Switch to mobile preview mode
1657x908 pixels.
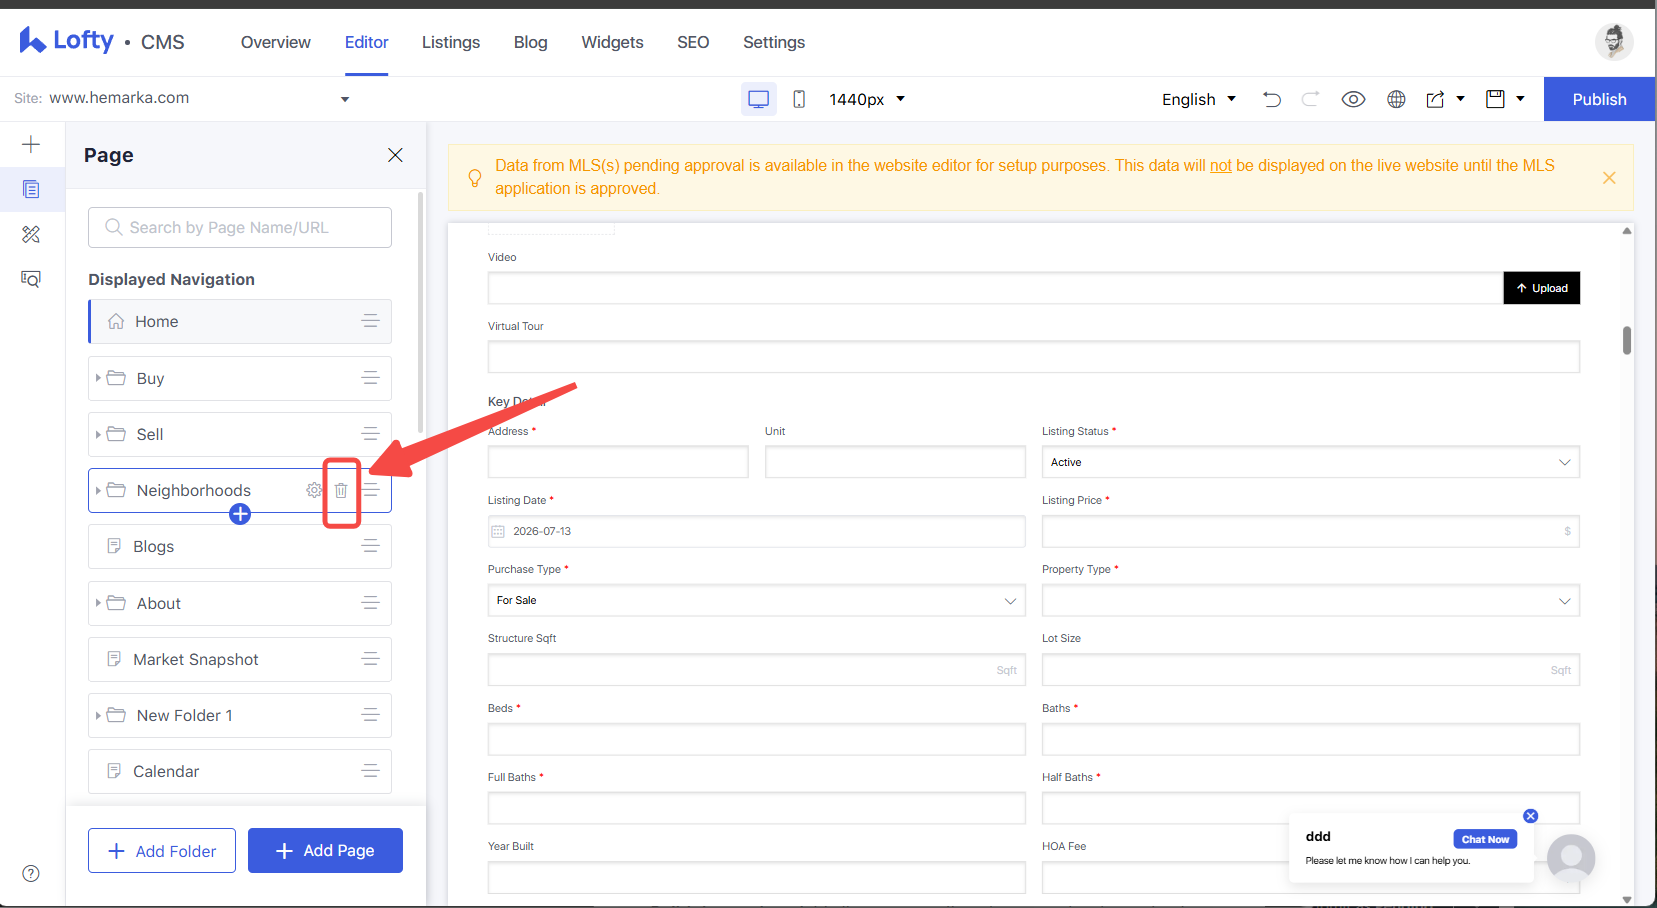click(799, 99)
